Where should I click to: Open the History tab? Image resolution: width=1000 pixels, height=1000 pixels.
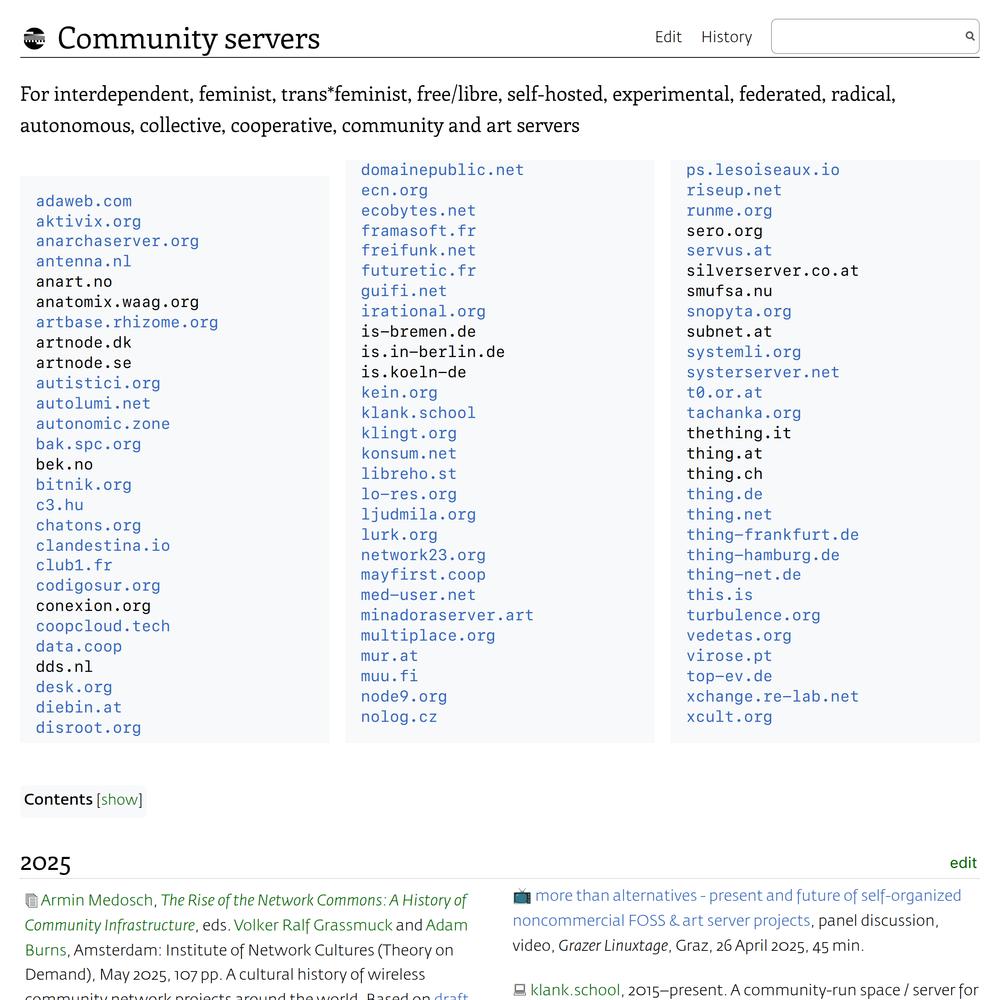click(726, 37)
